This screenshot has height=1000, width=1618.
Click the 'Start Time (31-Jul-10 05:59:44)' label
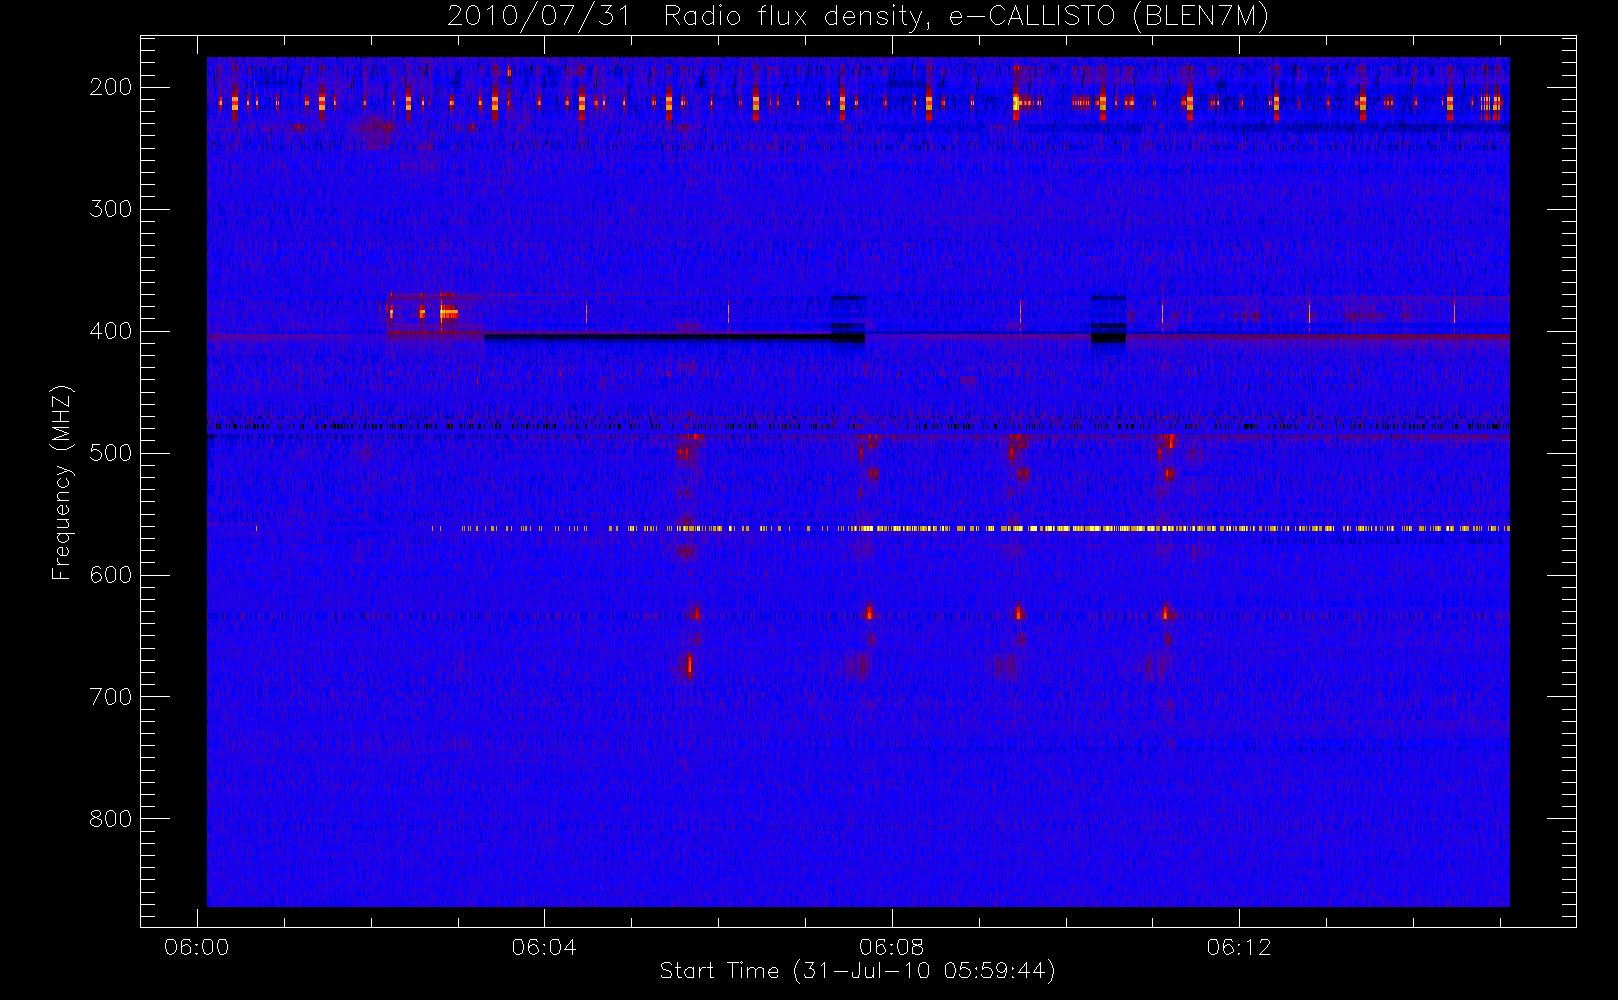(x=858, y=971)
